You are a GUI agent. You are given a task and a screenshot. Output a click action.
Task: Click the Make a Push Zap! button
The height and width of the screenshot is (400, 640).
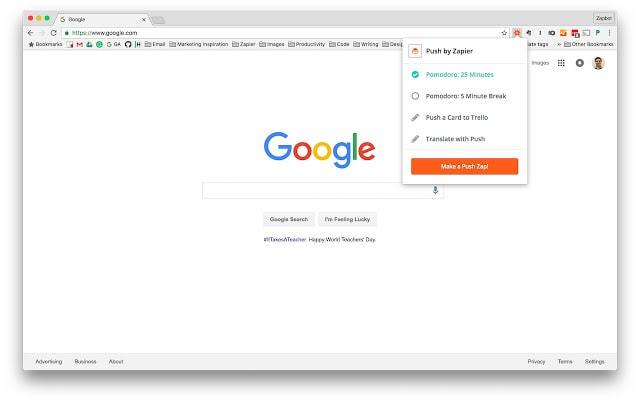point(464,166)
